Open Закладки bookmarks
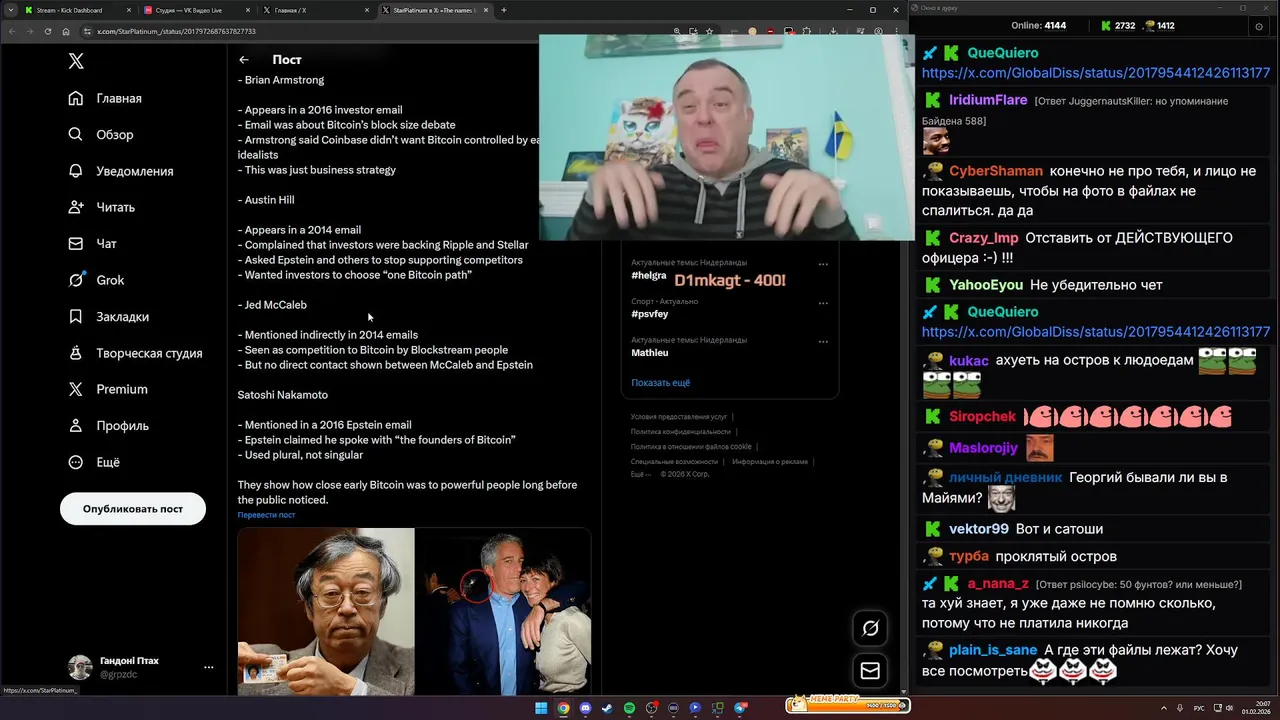Image resolution: width=1280 pixels, height=720 pixels. [x=110, y=316]
